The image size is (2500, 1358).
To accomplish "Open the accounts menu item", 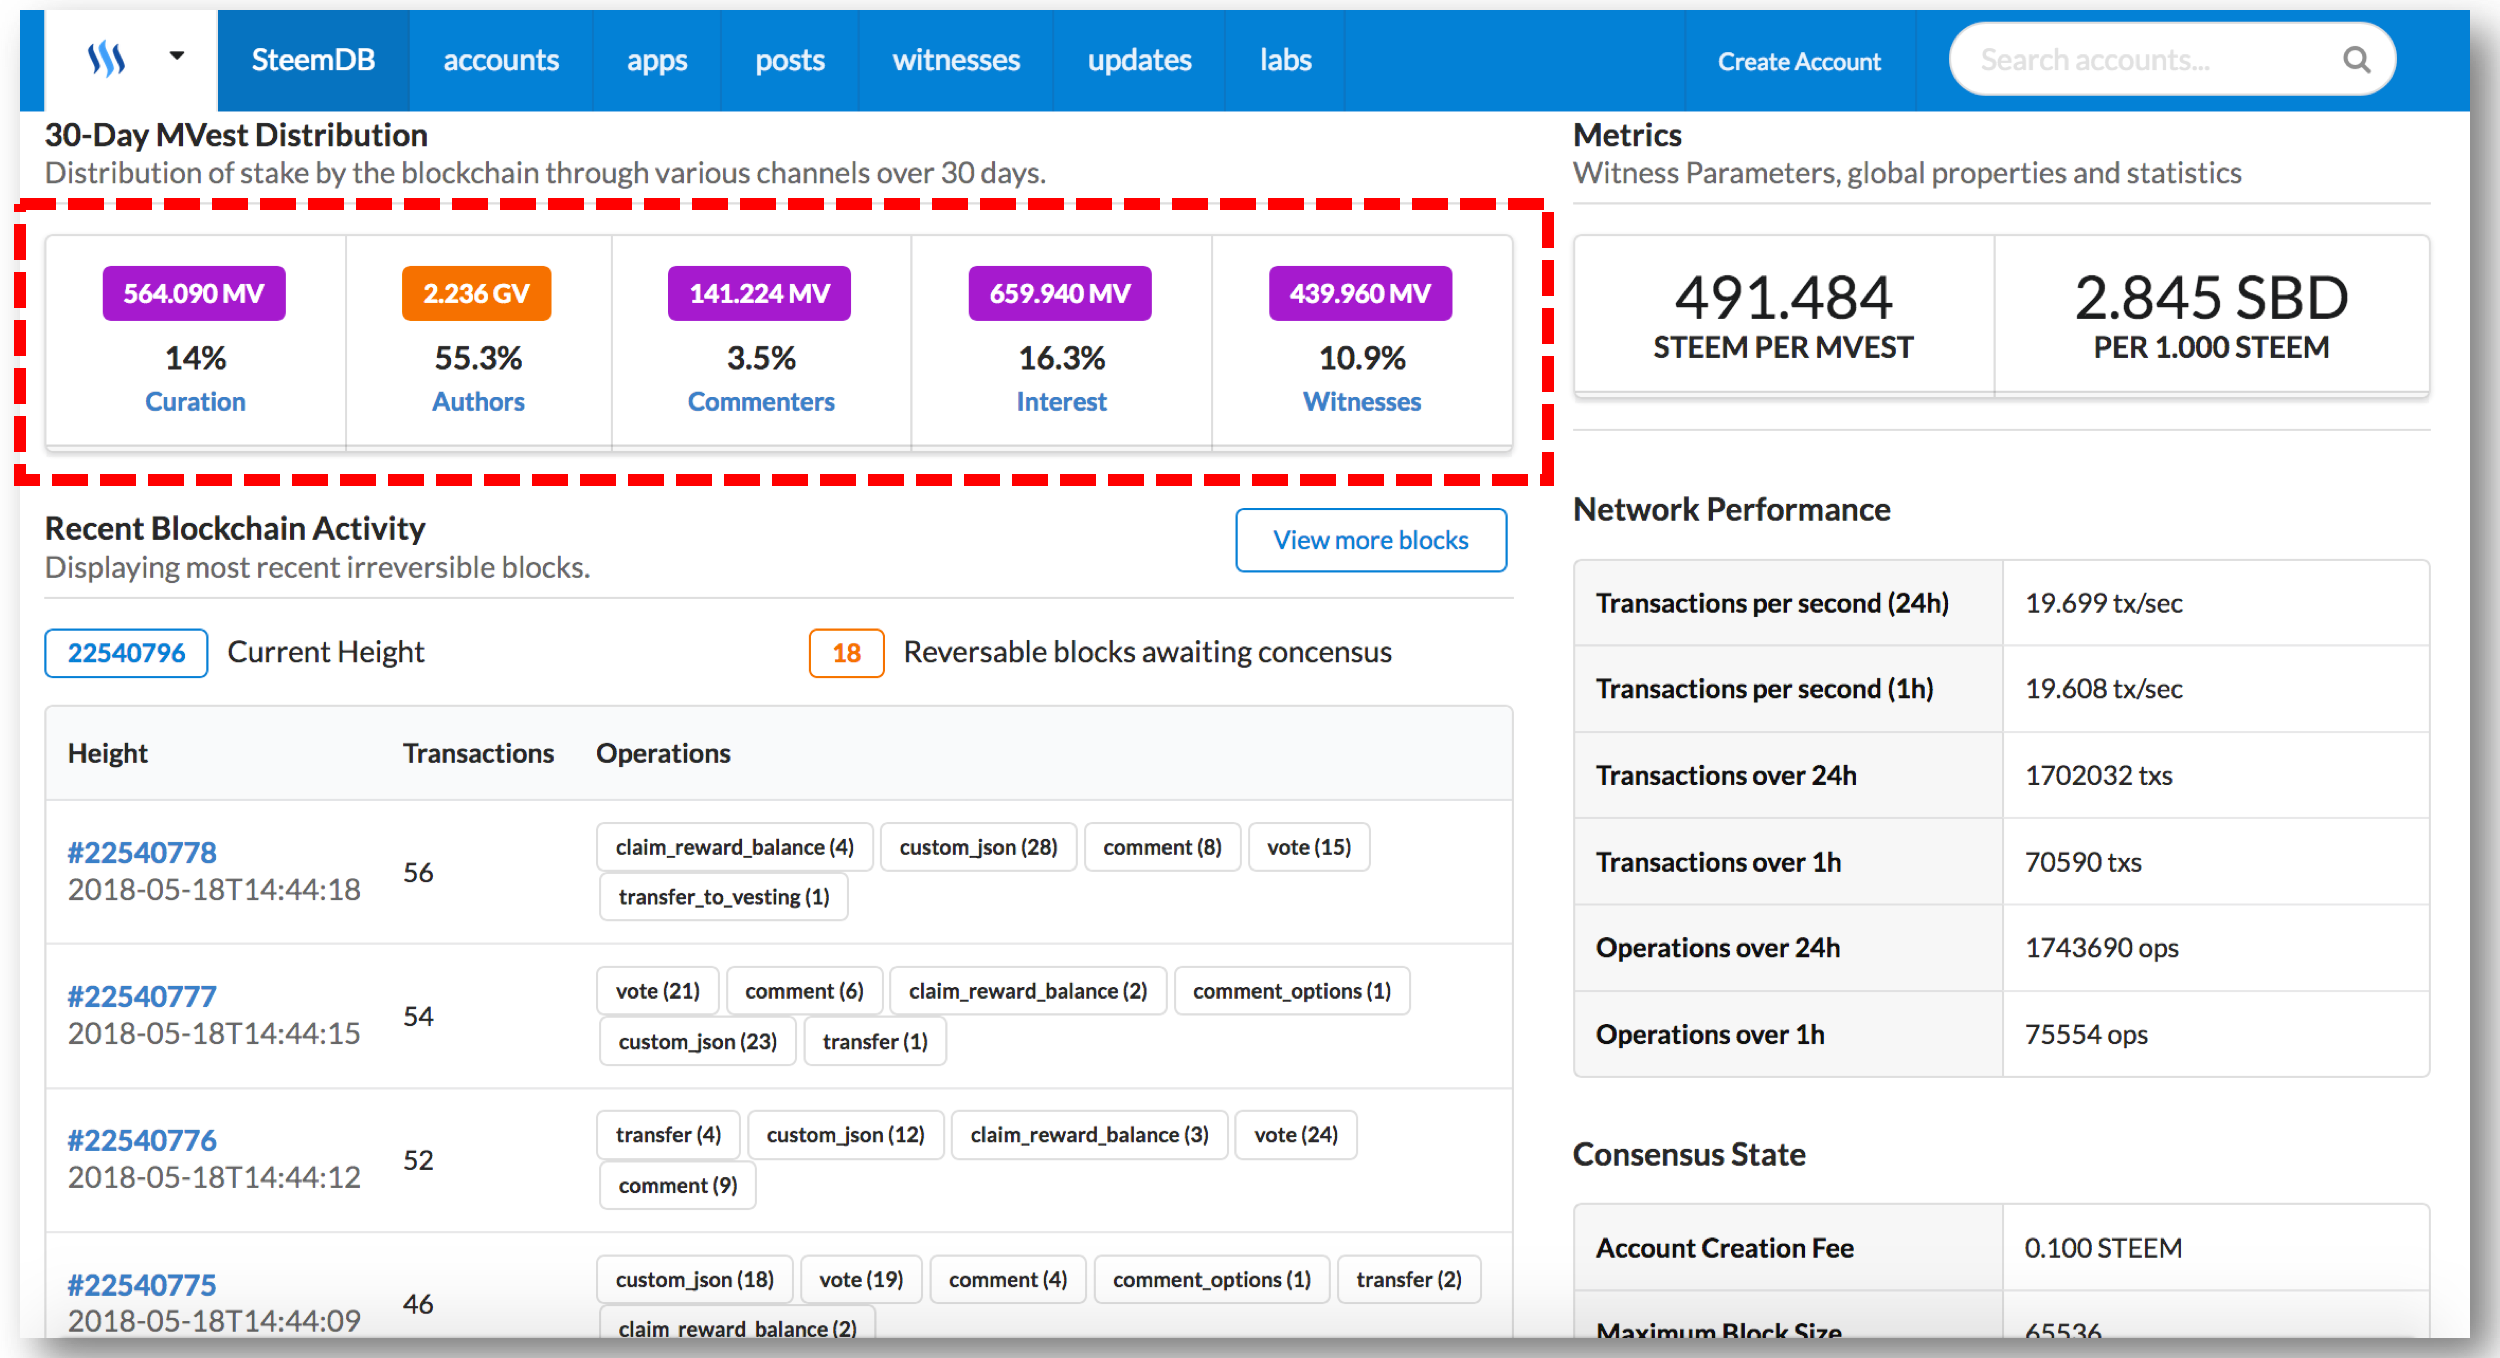I will click(501, 60).
